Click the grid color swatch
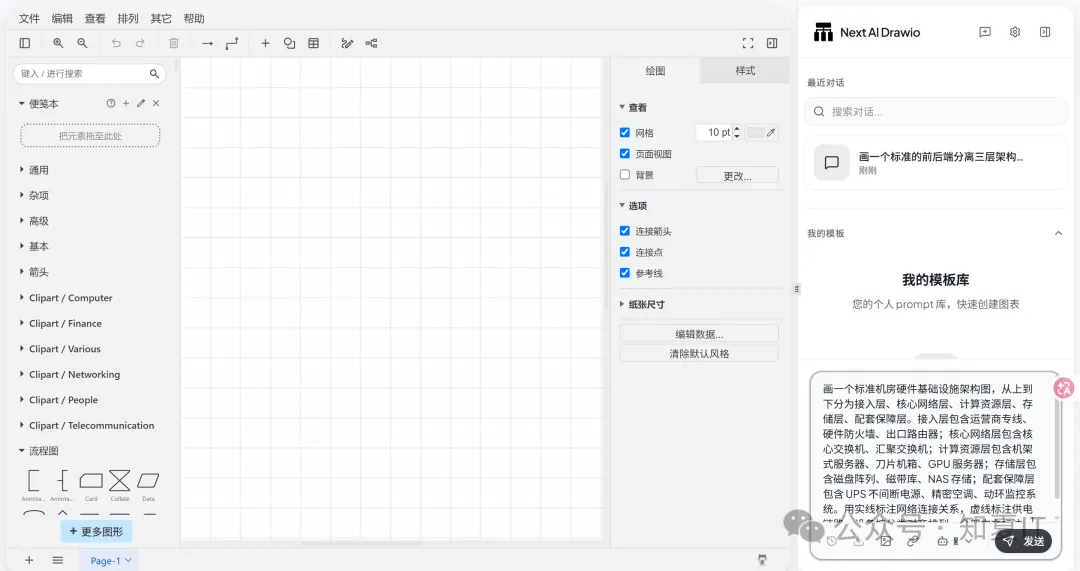 click(755, 133)
